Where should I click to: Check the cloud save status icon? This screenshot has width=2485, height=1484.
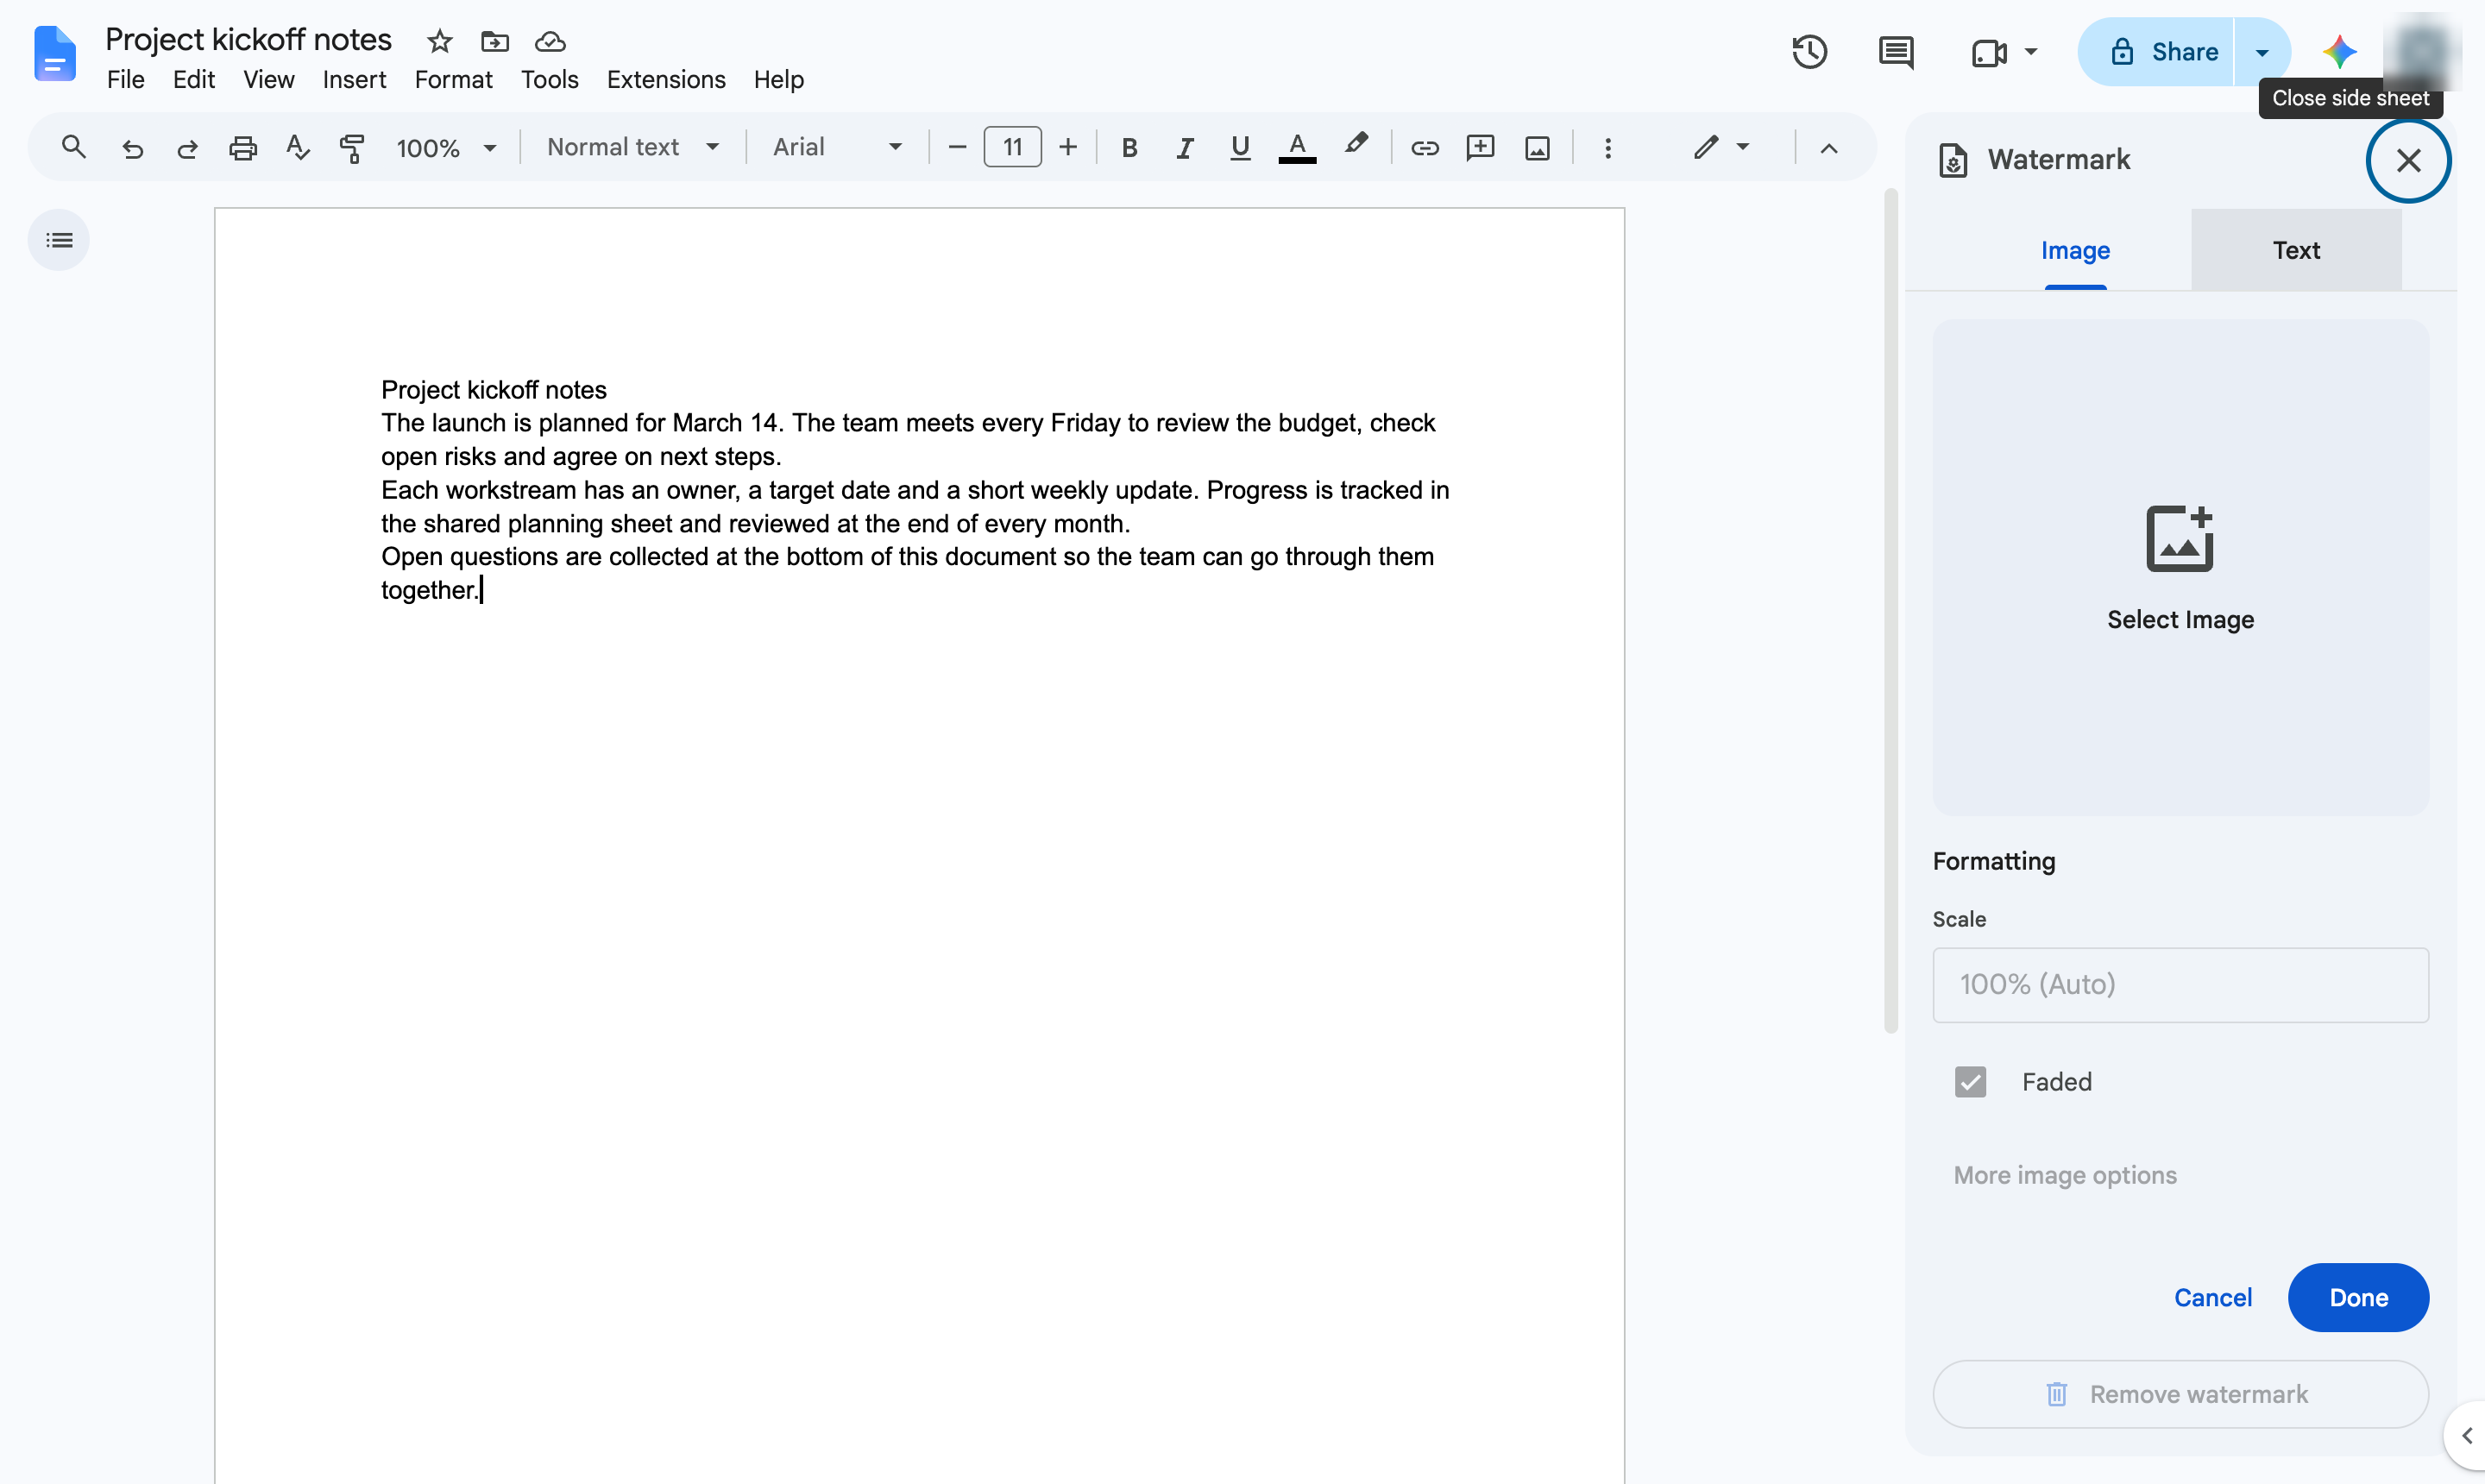click(x=550, y=41)
